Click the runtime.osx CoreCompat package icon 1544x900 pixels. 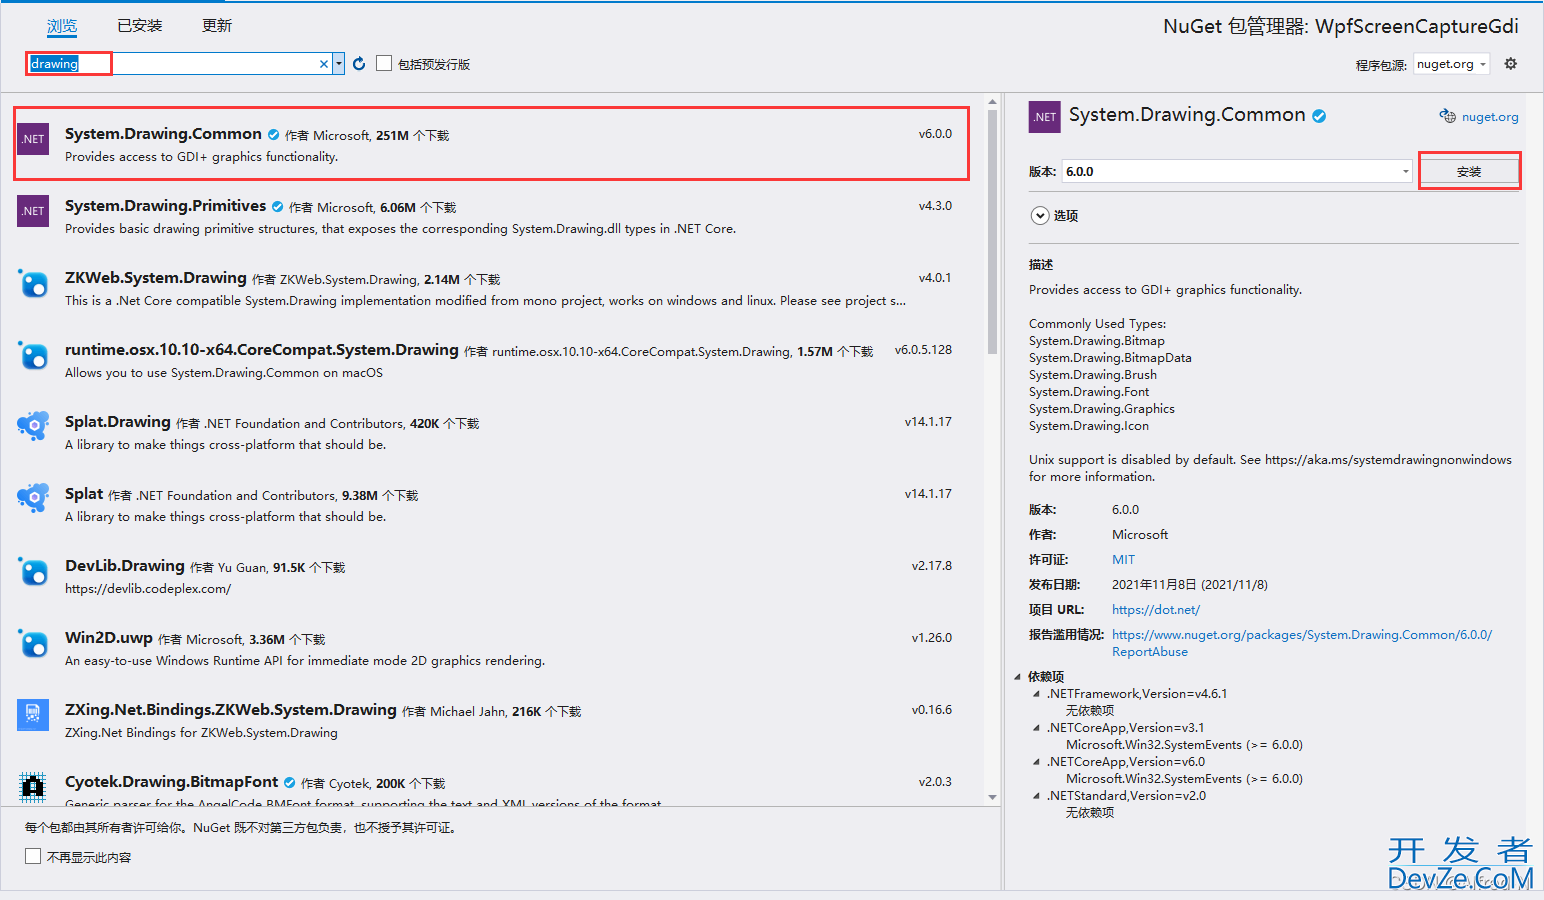[33, 356]
